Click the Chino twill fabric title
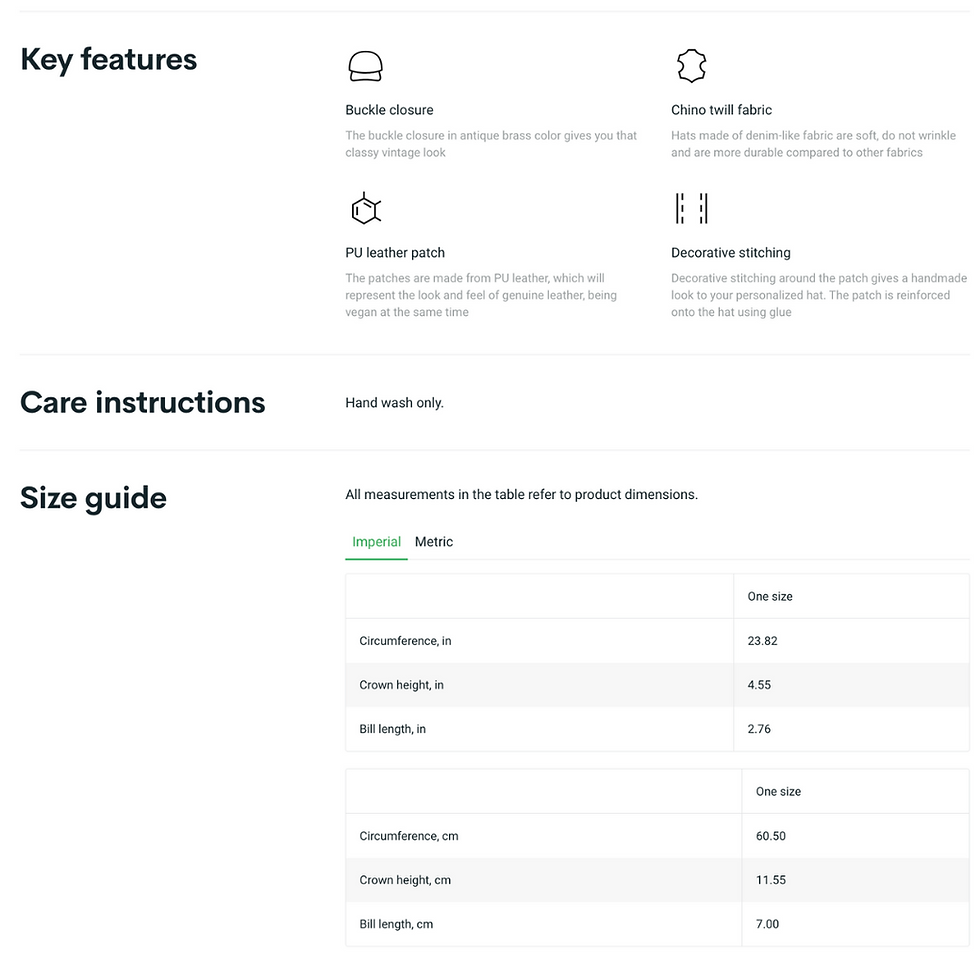Screen dimensions: 980x980 (721, 110)
